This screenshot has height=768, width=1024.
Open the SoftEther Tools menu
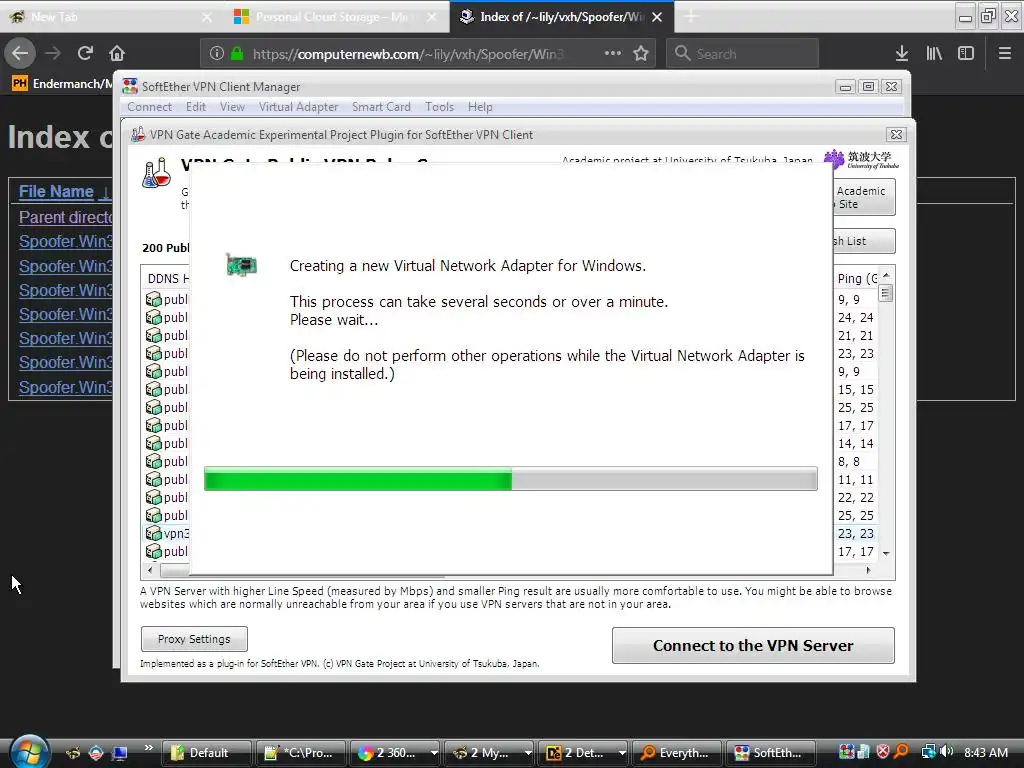point(439,106)
